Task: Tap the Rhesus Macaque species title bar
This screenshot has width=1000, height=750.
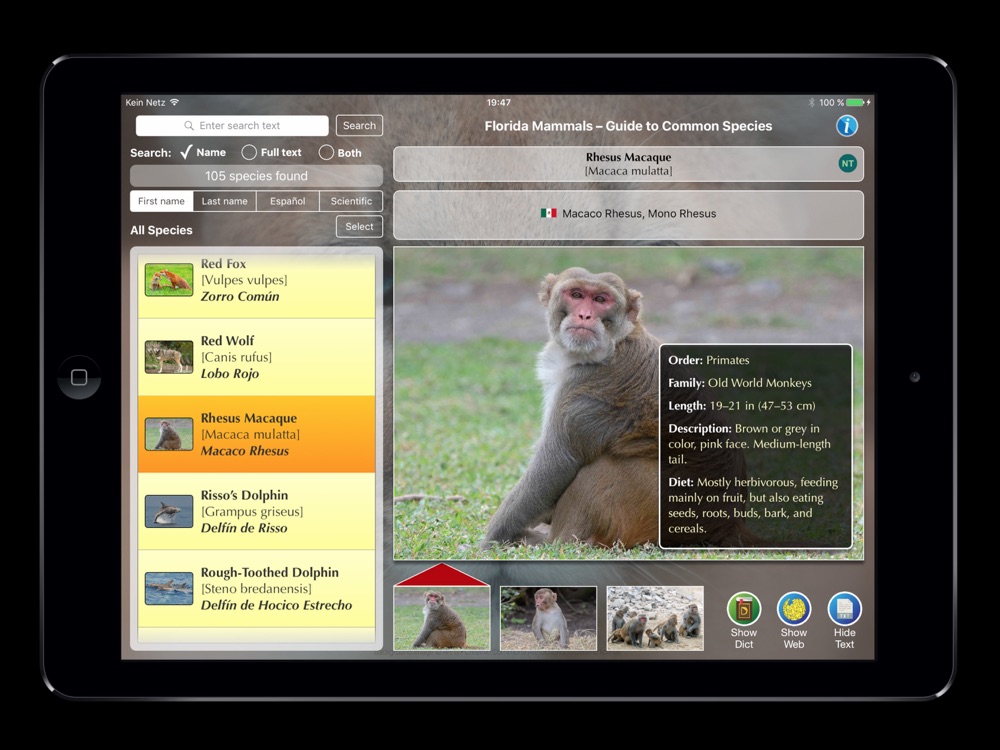Action: point(628,164)
